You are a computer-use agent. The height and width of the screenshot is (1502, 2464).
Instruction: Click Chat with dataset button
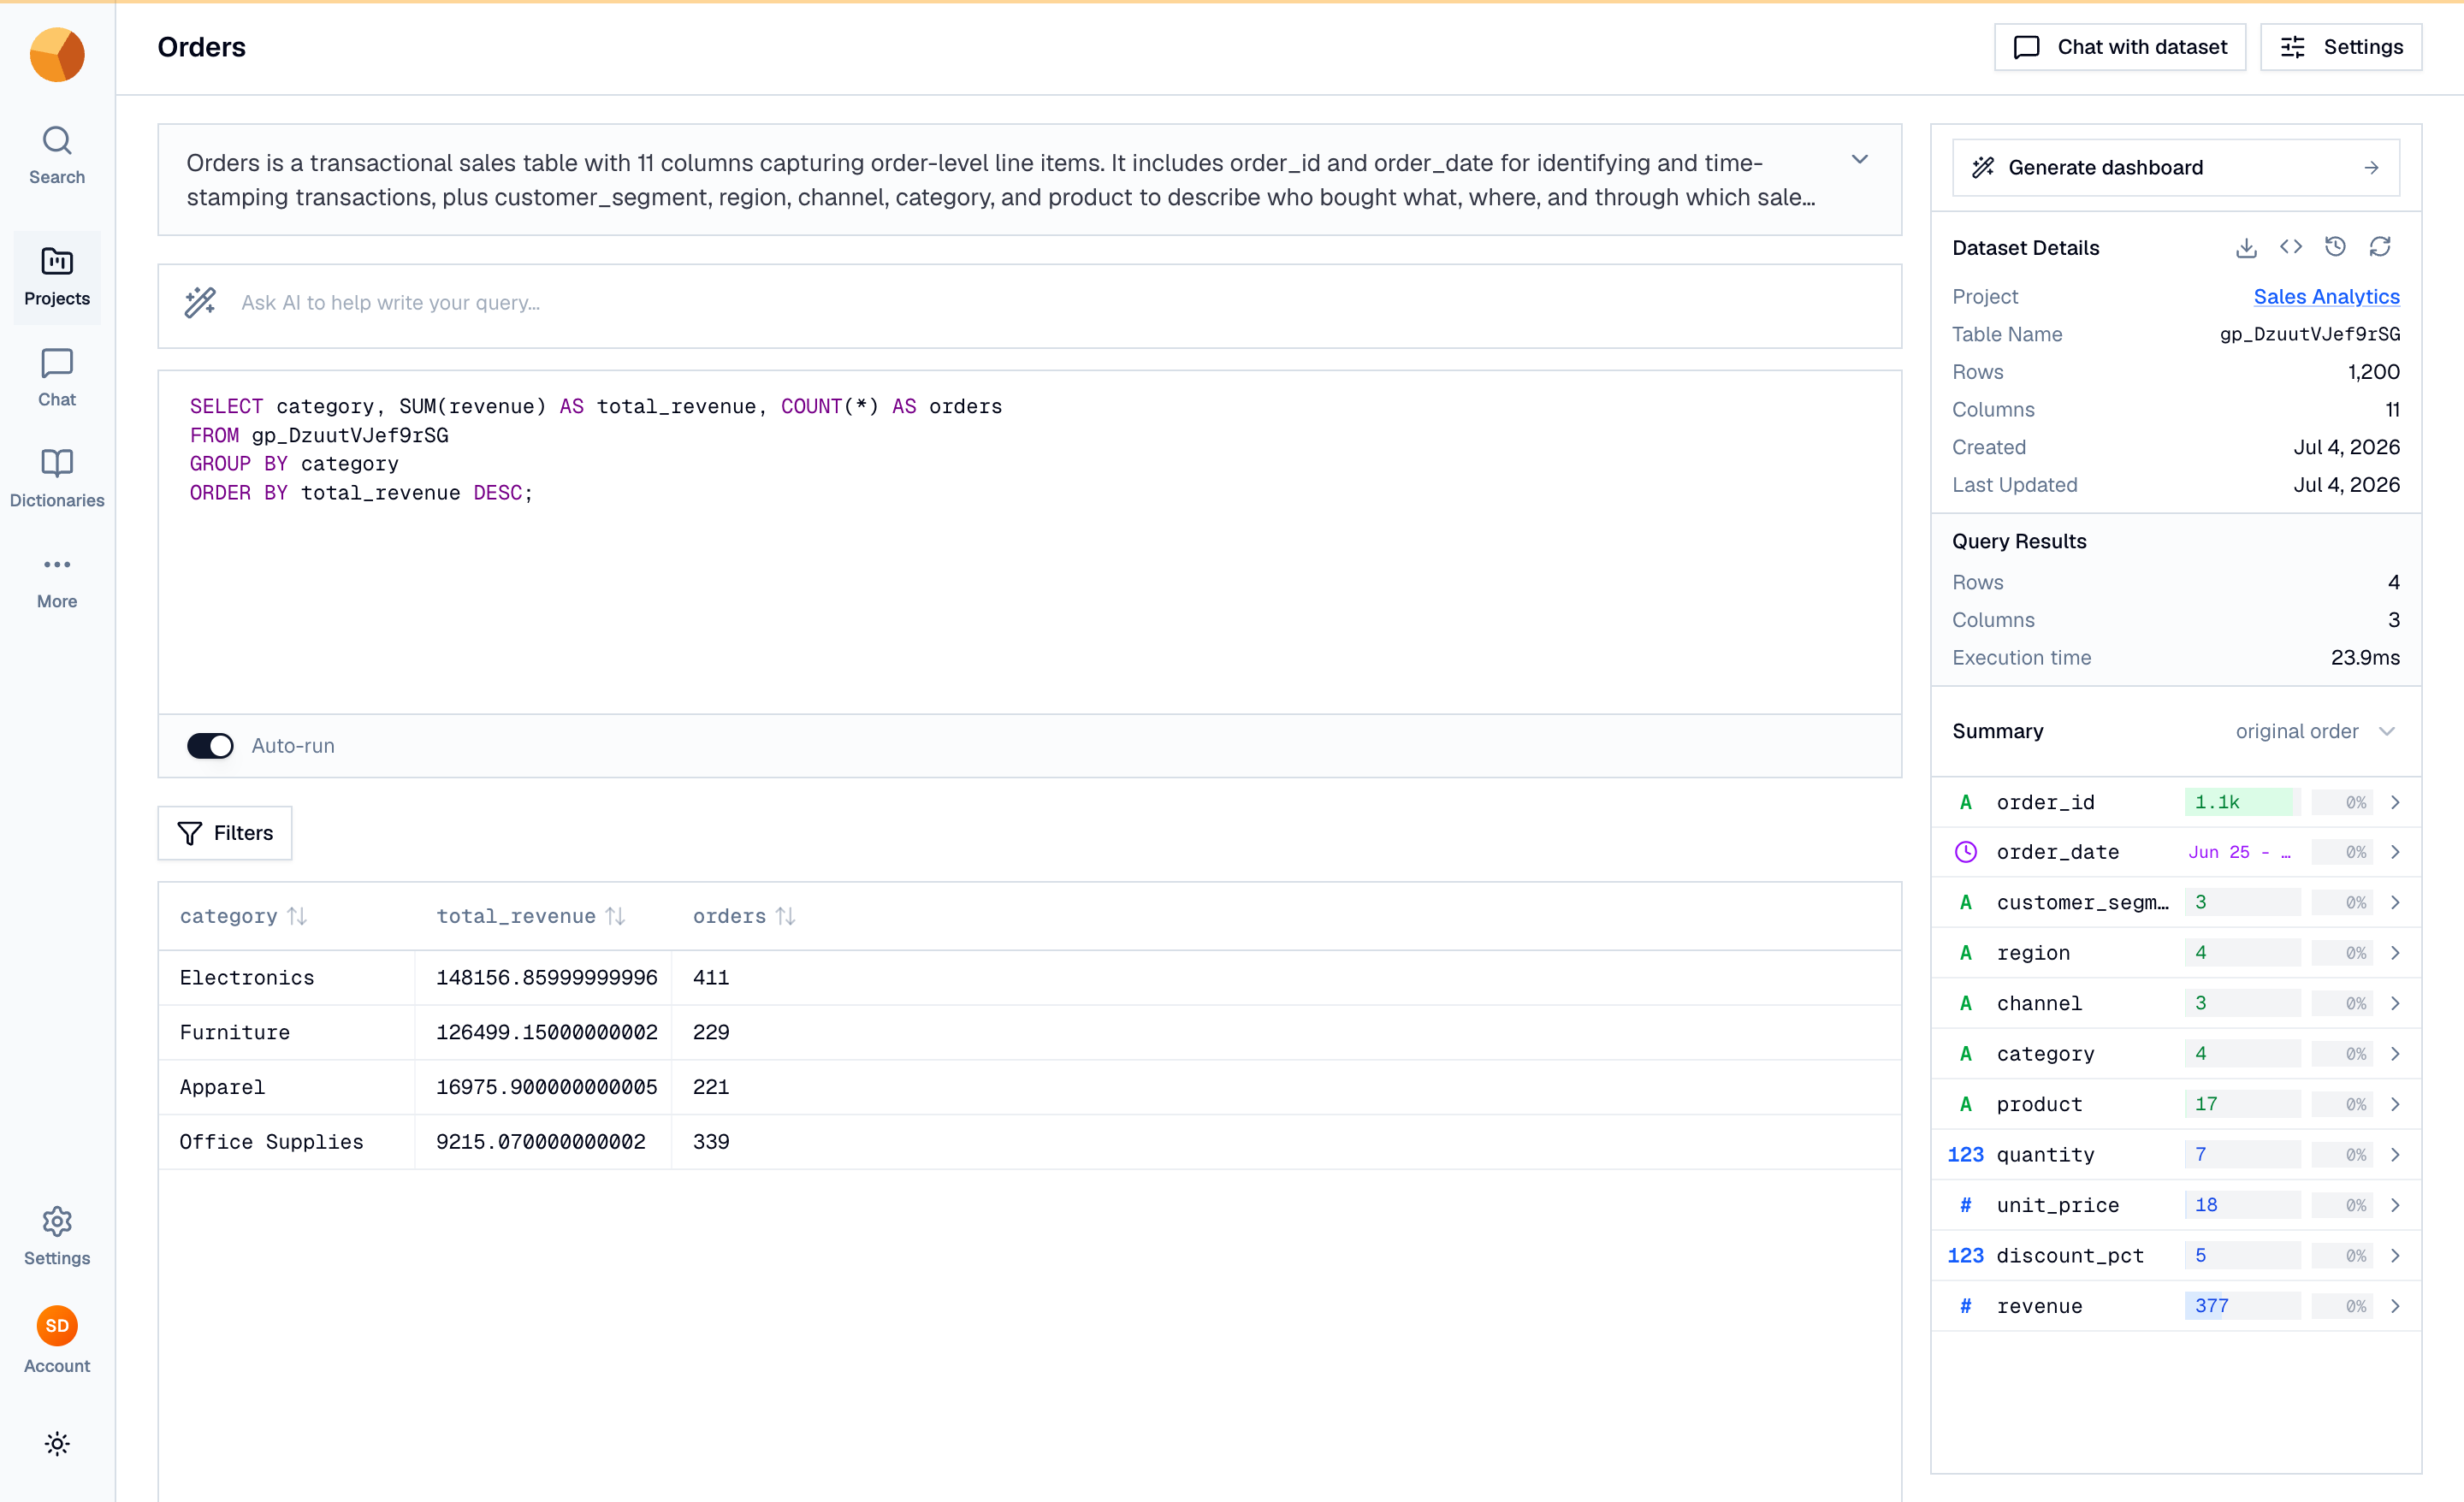pos(2120,47)
